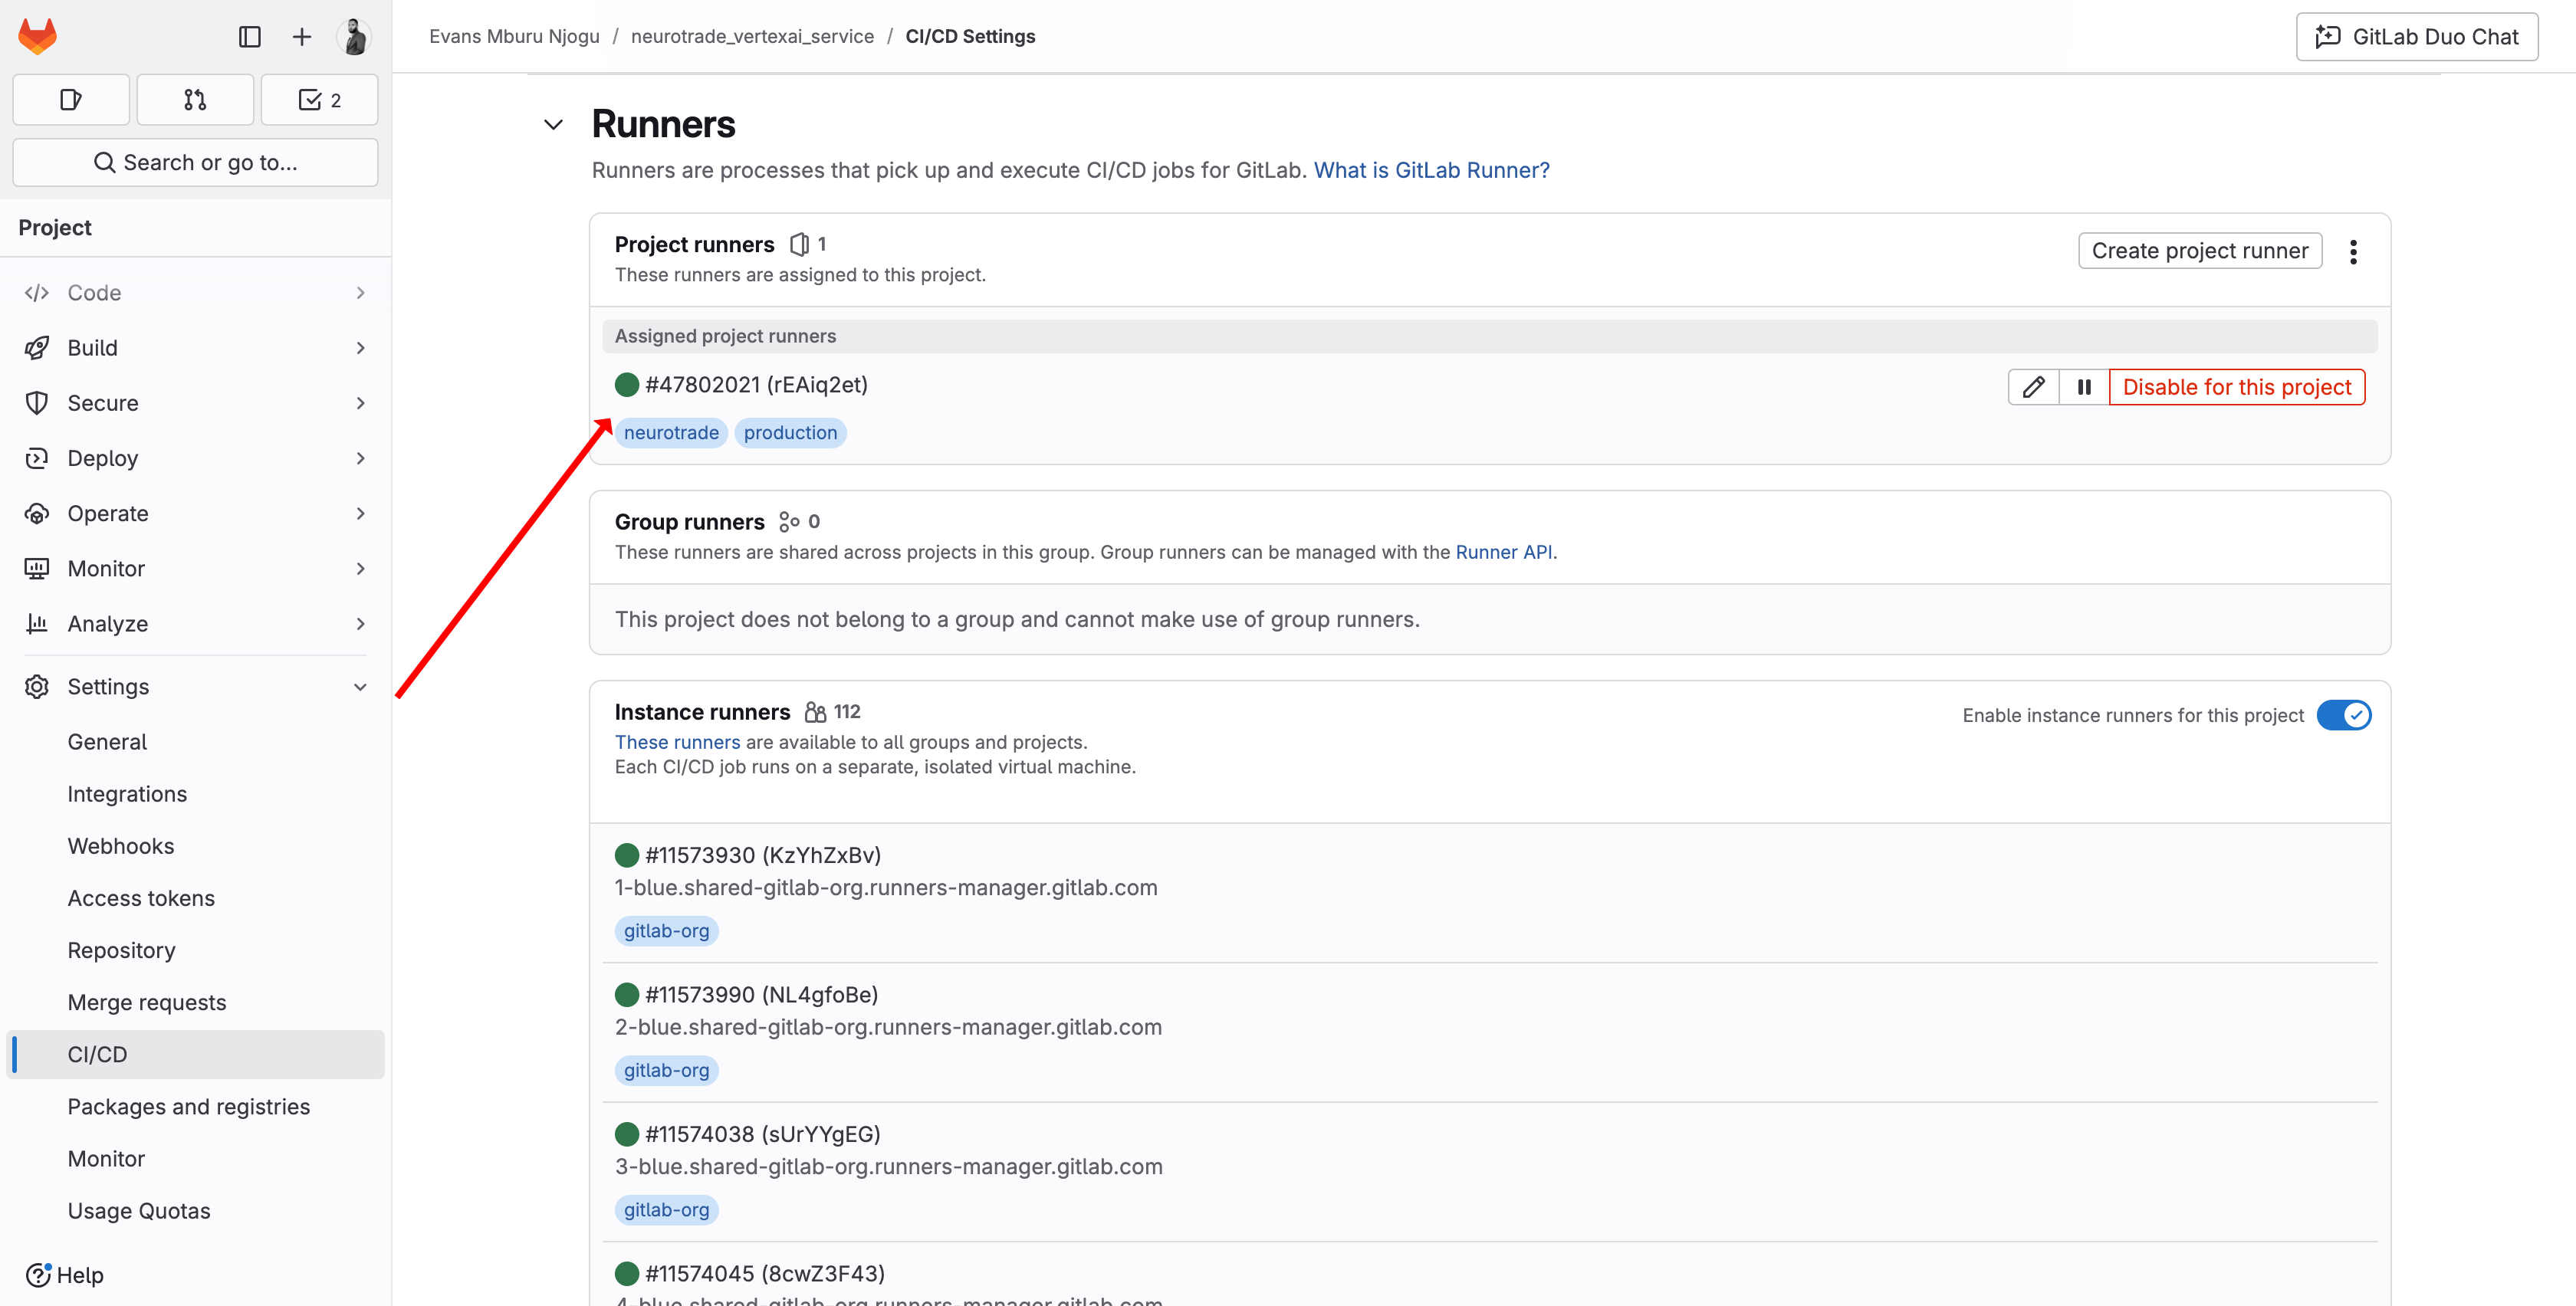Collapse the Settings sidebar menu
The height and width of the screenshot is (1306, 2576).
[x=360, y=687]
